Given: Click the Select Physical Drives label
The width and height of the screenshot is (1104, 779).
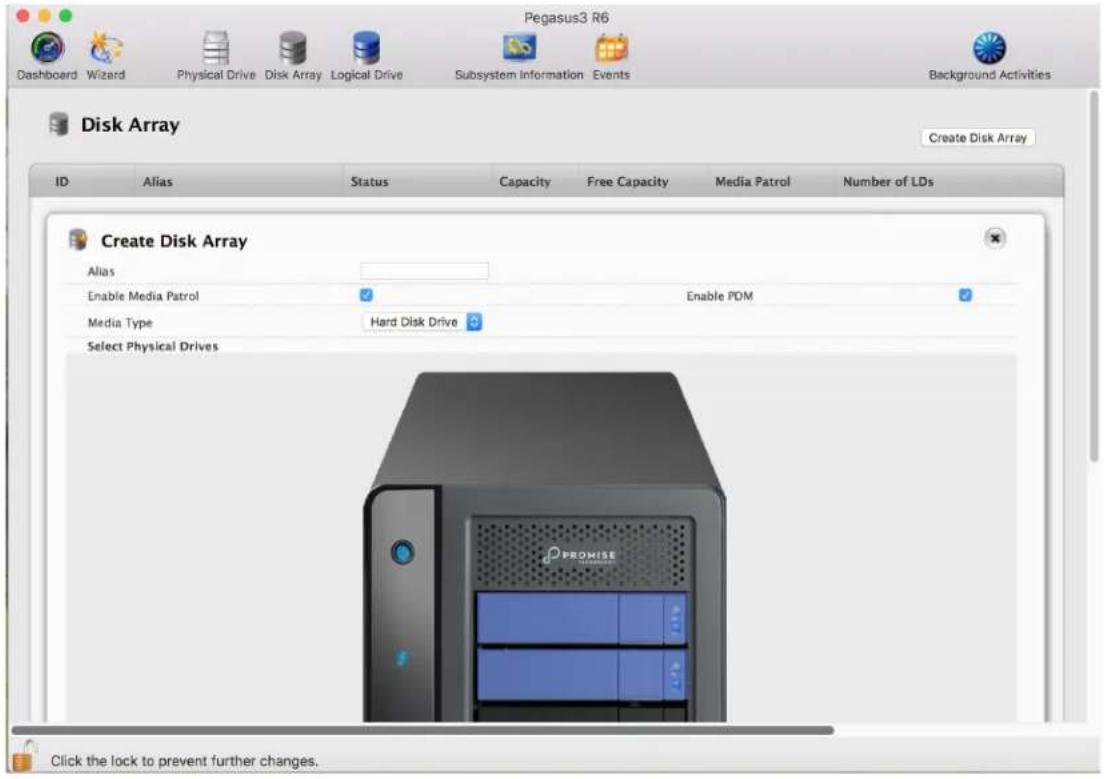Looking at the screenshot, I should coord(153,347).
